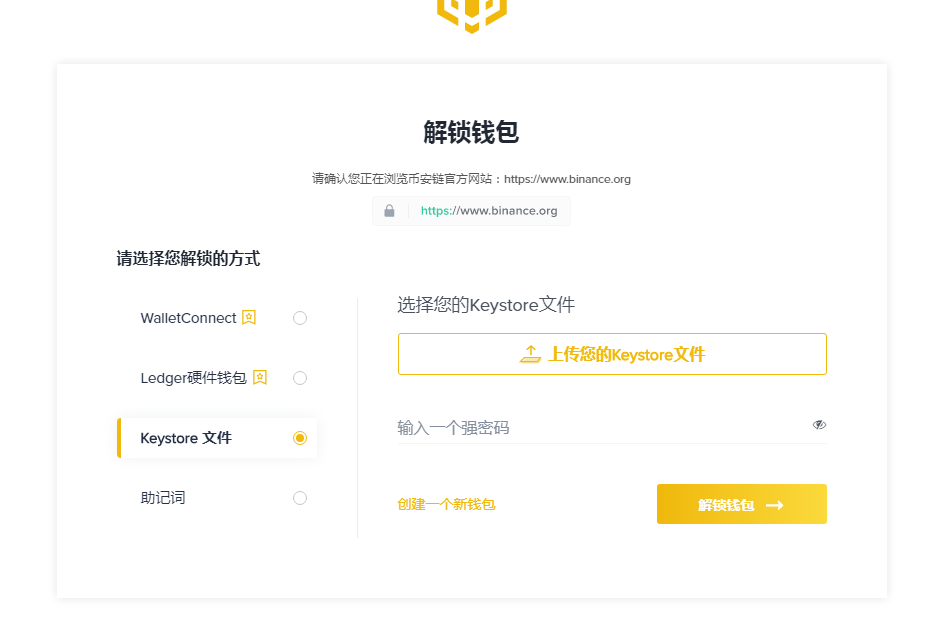
Task: Select the 助记词 radio button
Action: (x=300, y=498)
